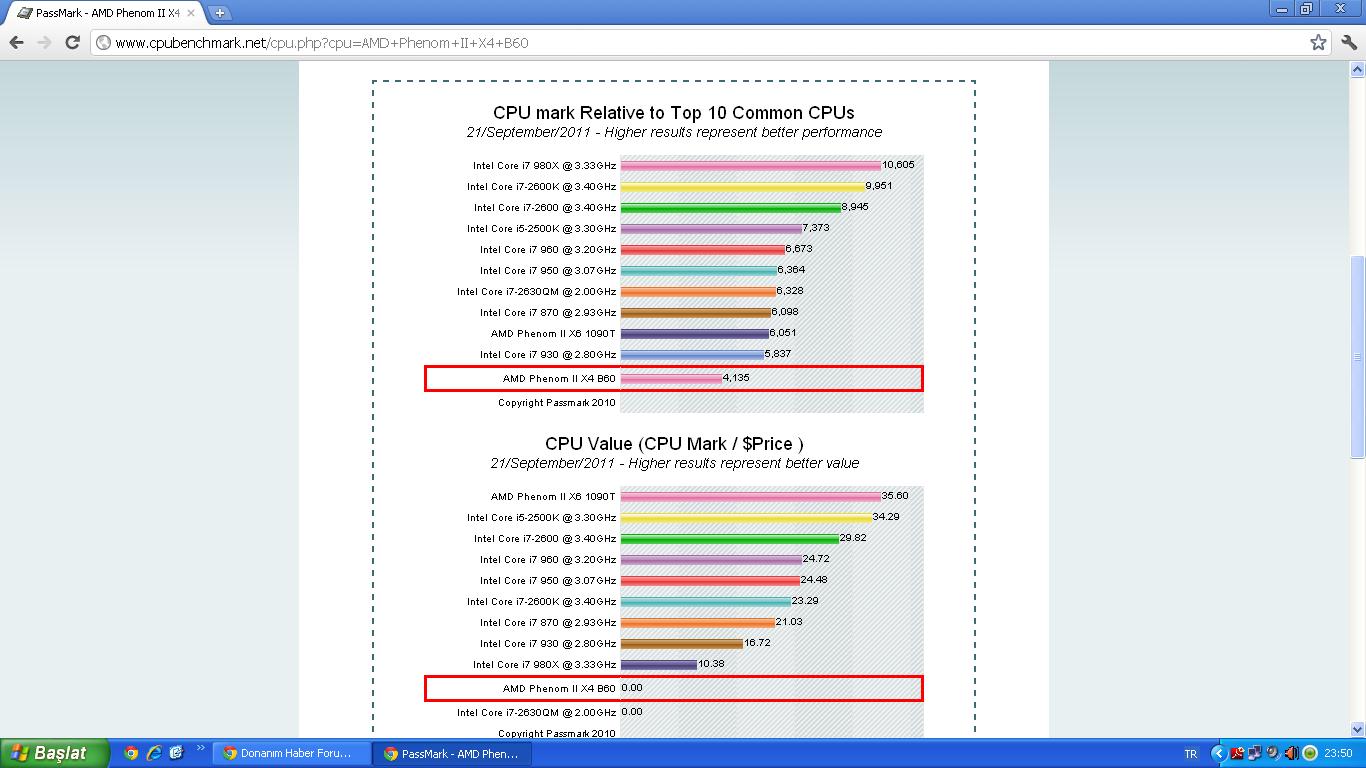The height and width of the screenshot is (768, 1366).
Task: Click 'Intel Core i7 980X' label in CPU mark chart
Action: (x=544, y=166)
